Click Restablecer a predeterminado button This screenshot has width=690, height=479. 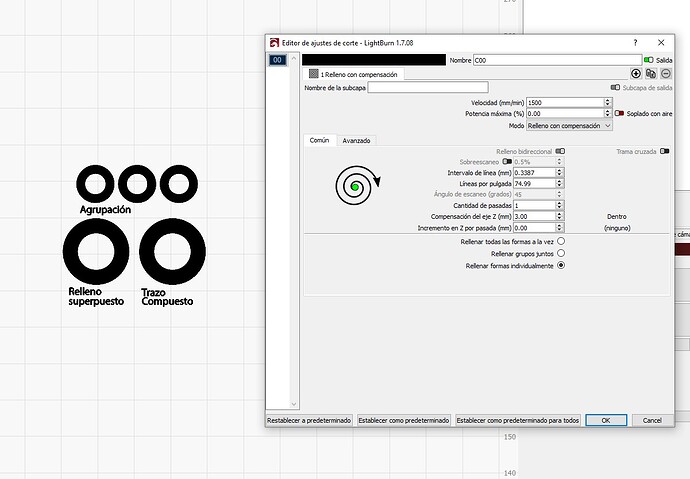click(x=309, y=420)
